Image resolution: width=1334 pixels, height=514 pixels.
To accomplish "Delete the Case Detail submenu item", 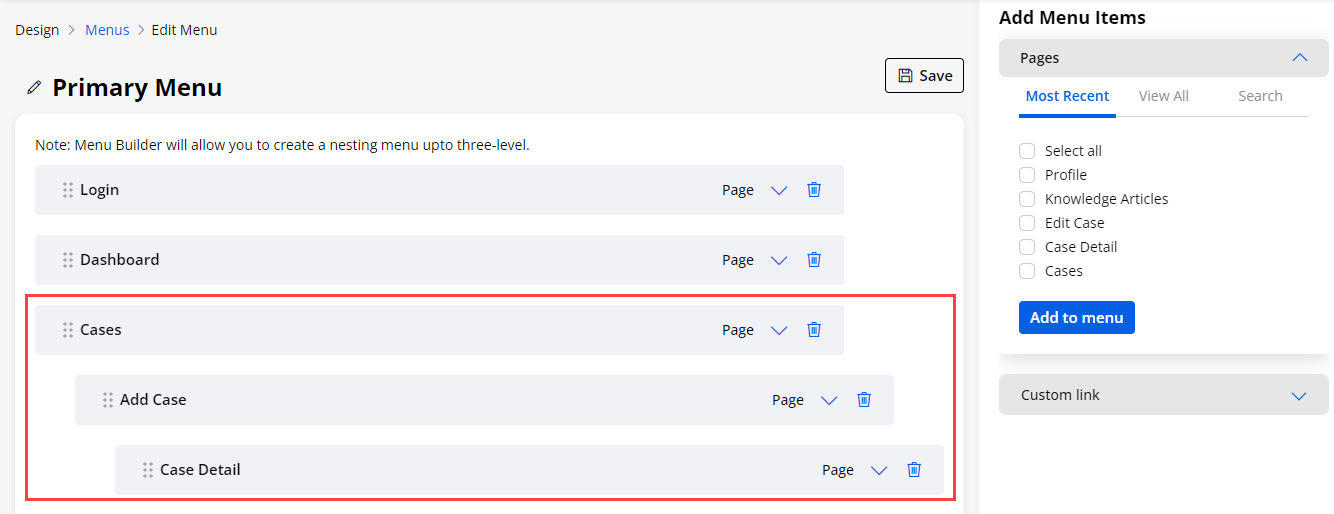I will pos(914,470).
